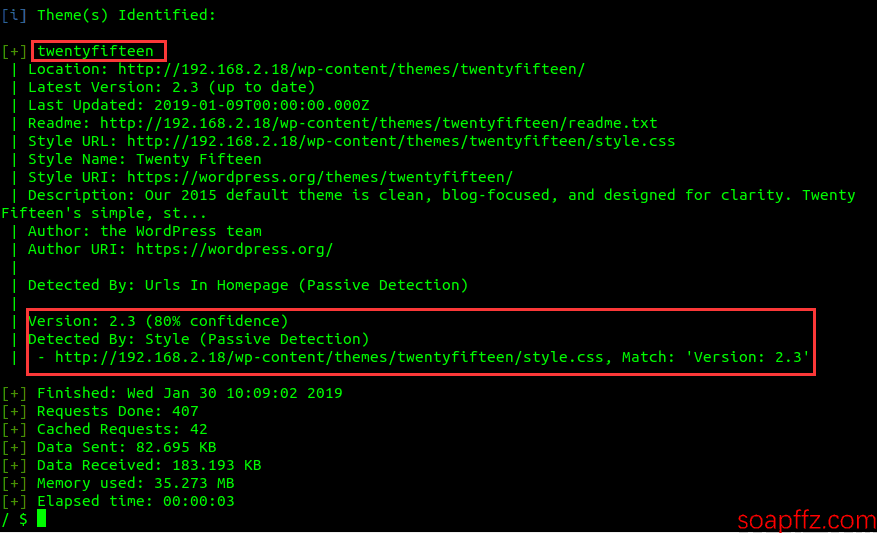Click the [+] marker beside twentyfifteen
Viewport: 877px width, 533px height.
point(14,51)
